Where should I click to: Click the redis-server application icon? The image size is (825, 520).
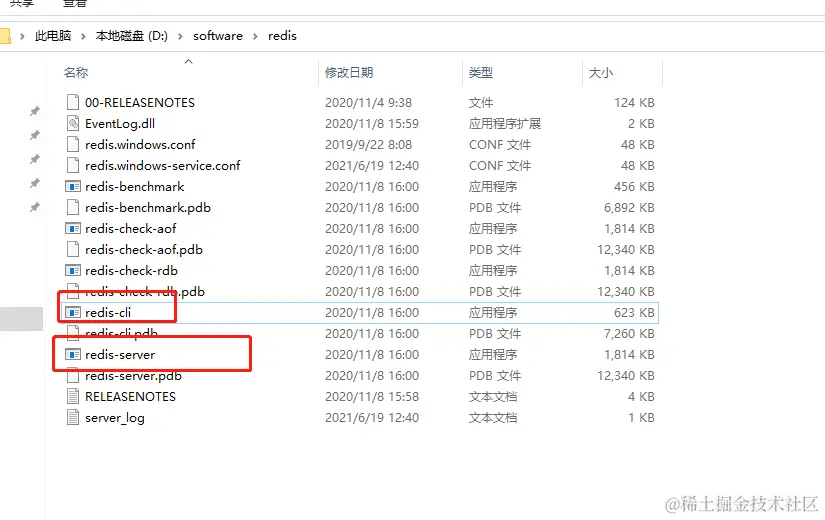[73, 355]
